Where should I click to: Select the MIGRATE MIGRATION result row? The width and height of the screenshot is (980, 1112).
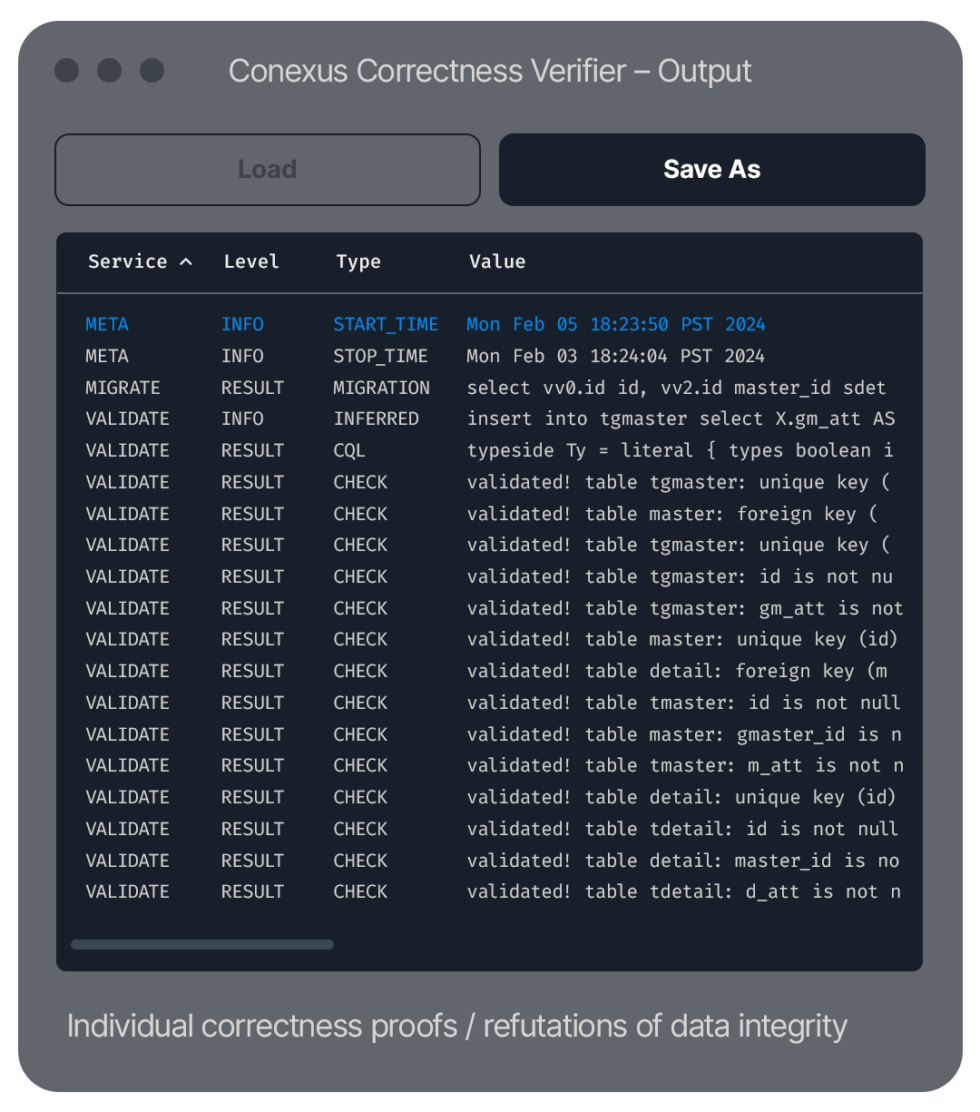(x=490, y=387)
